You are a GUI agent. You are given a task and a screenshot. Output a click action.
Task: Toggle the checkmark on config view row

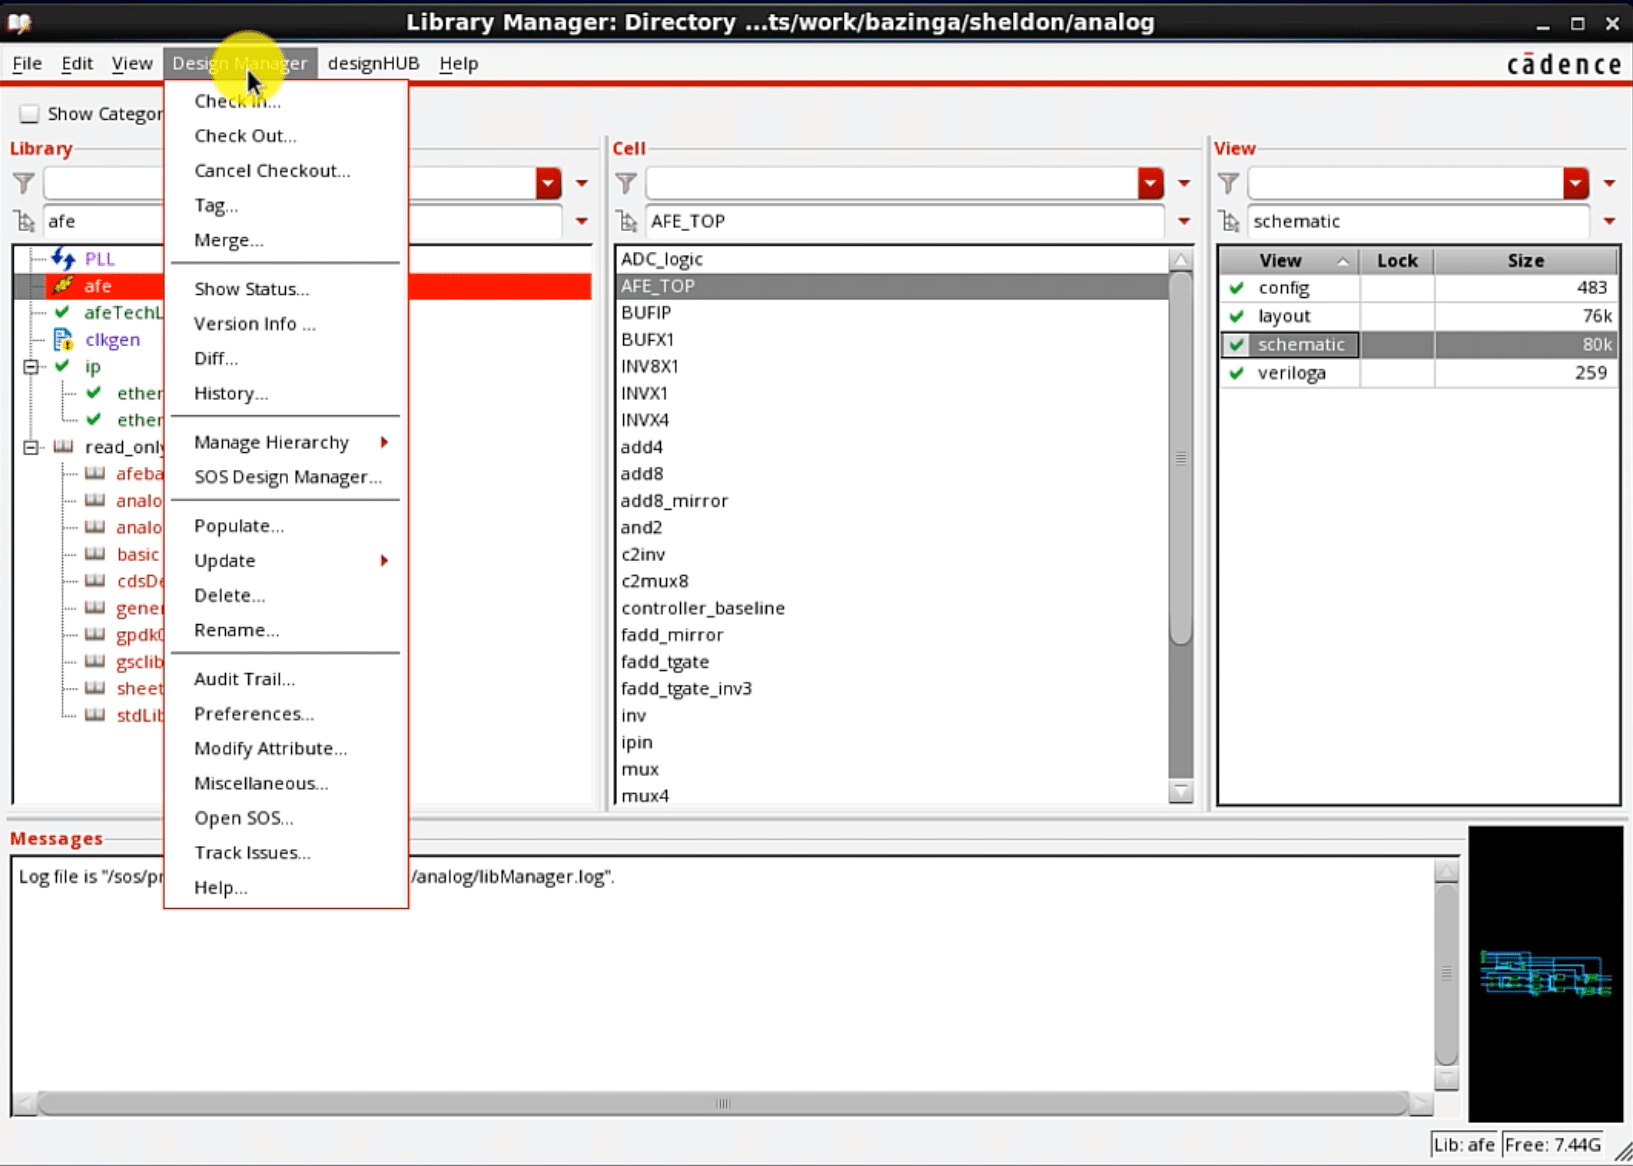(x=1237, y=288)
